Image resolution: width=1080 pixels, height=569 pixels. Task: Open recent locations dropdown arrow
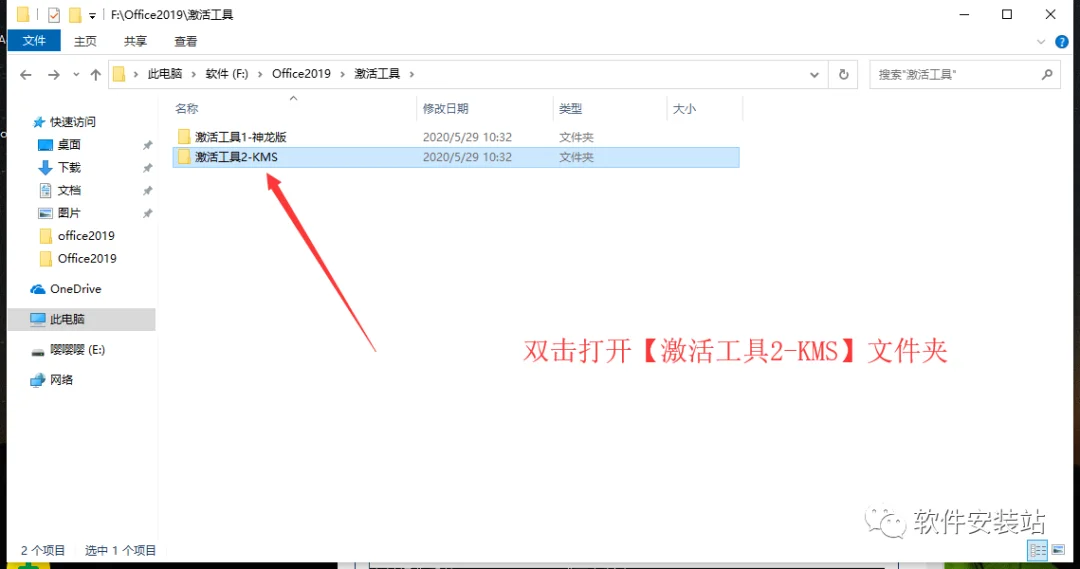[x=76, y=74]
